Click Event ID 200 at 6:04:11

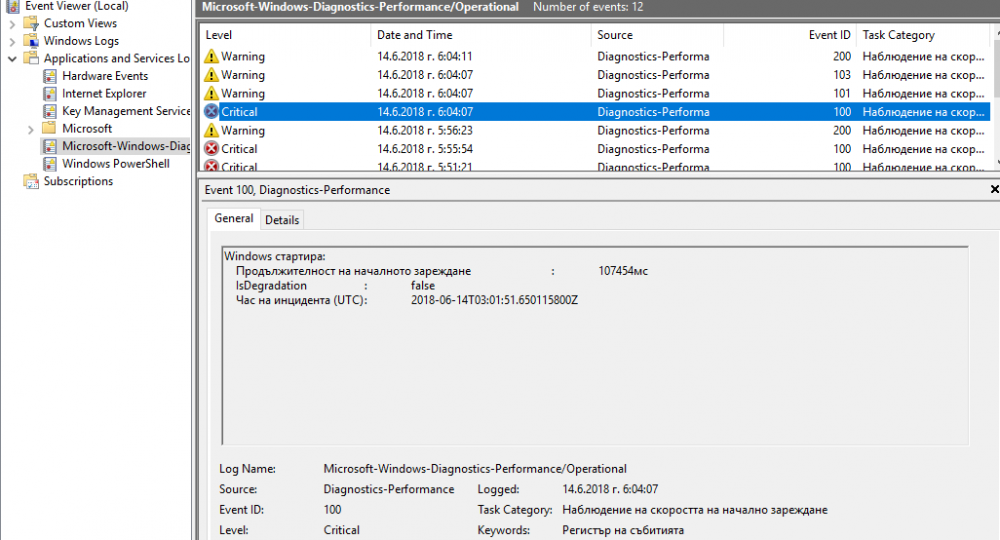841,56
